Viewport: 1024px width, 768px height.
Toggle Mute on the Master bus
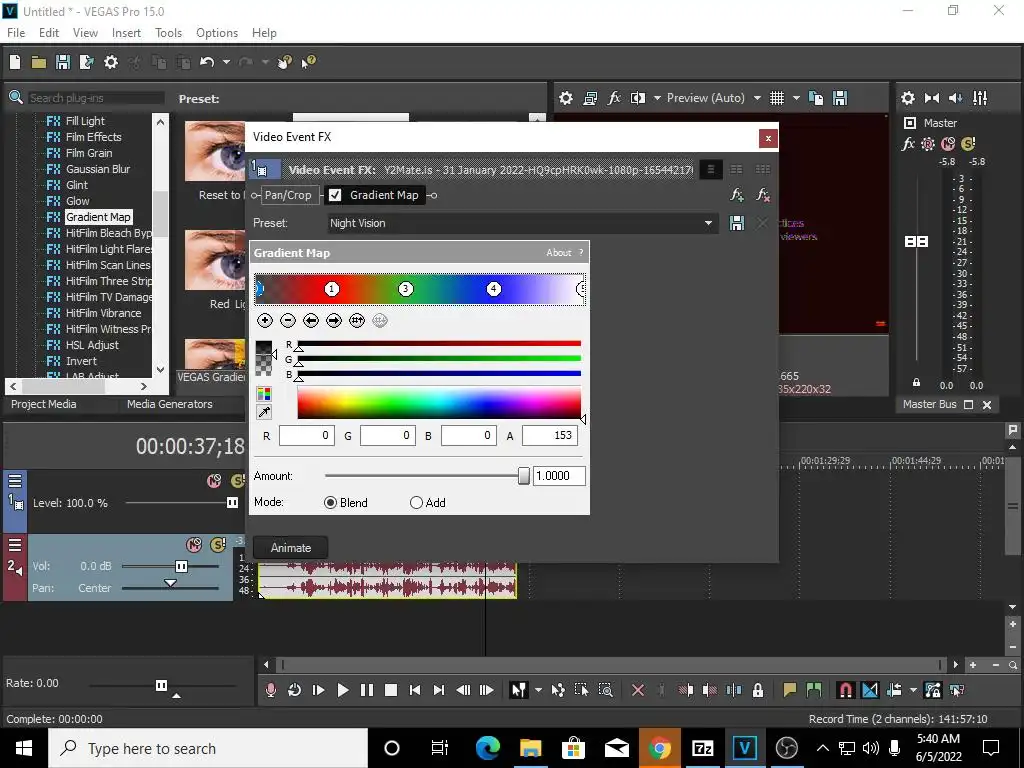point(948,144)
